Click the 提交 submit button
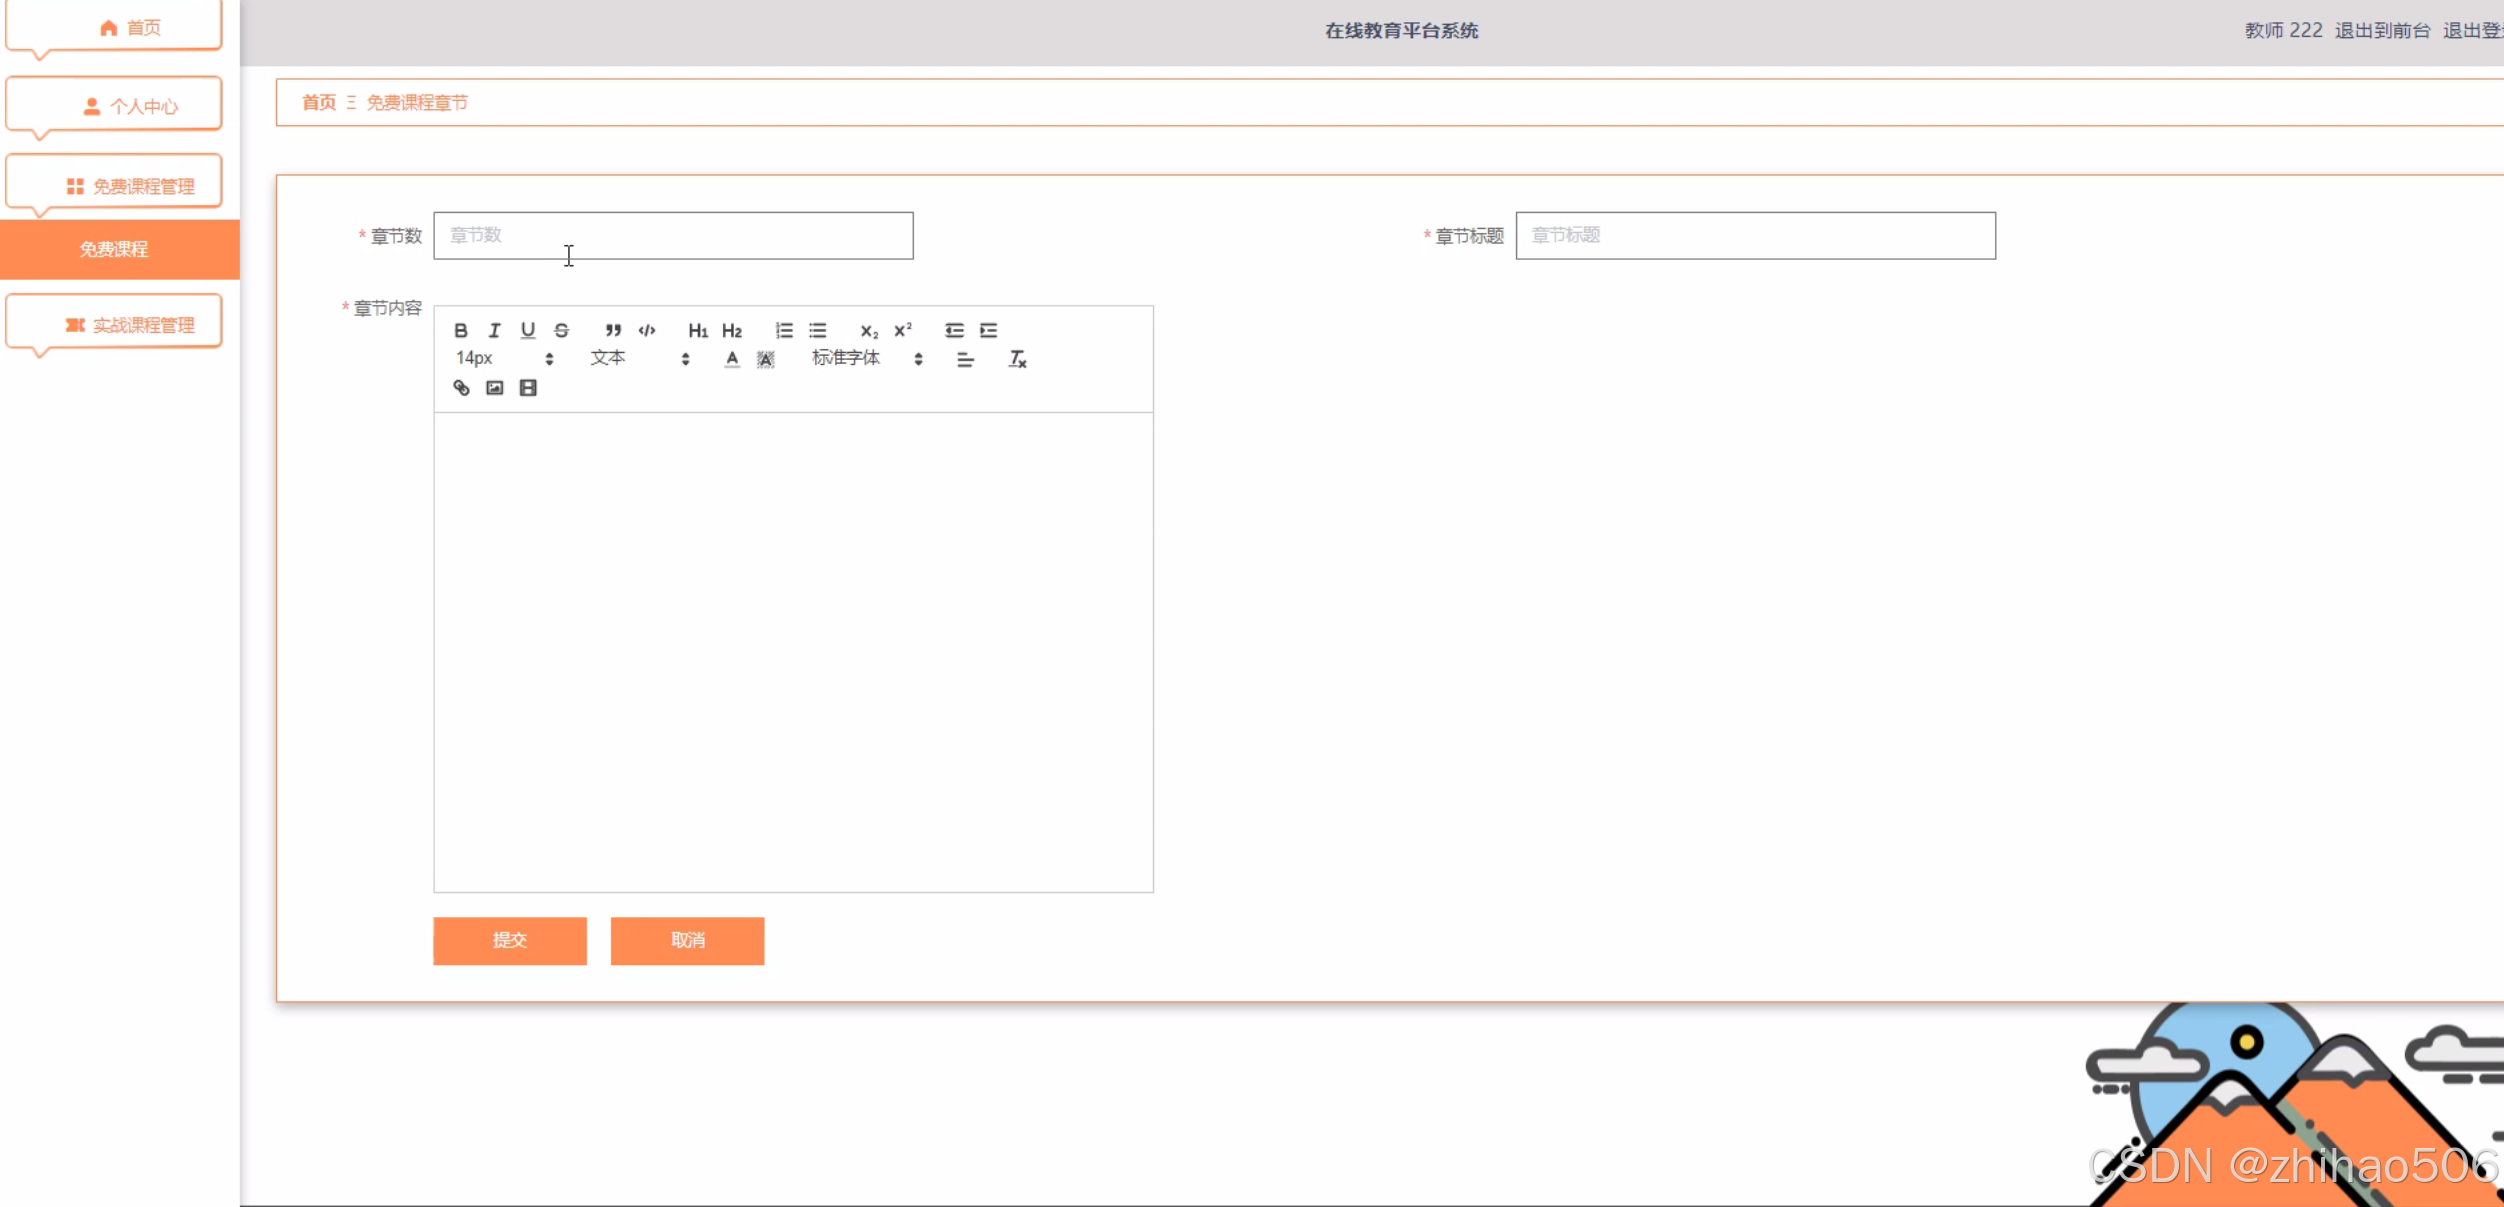Image resolution: width=2504 pixels, height=1207 pixels. 510,940
